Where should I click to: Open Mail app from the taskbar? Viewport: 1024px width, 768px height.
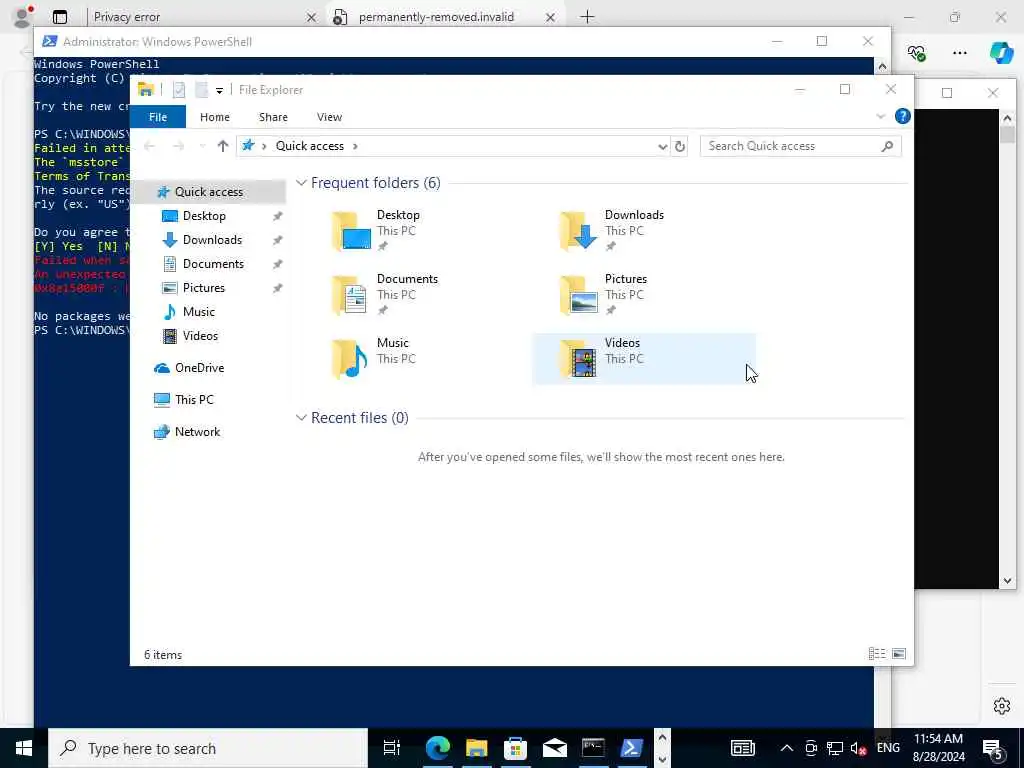pyautogui.click(x=554, y=748)
